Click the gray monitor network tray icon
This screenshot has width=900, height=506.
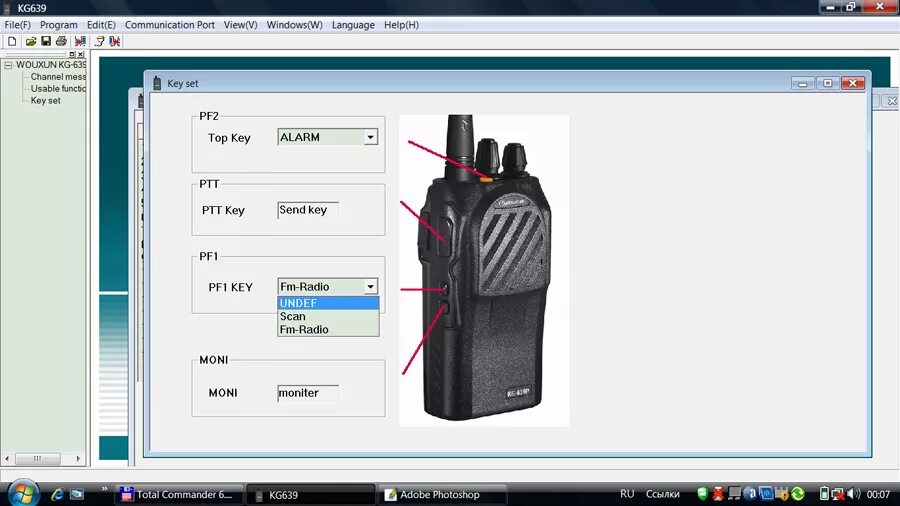click(734, 494)
